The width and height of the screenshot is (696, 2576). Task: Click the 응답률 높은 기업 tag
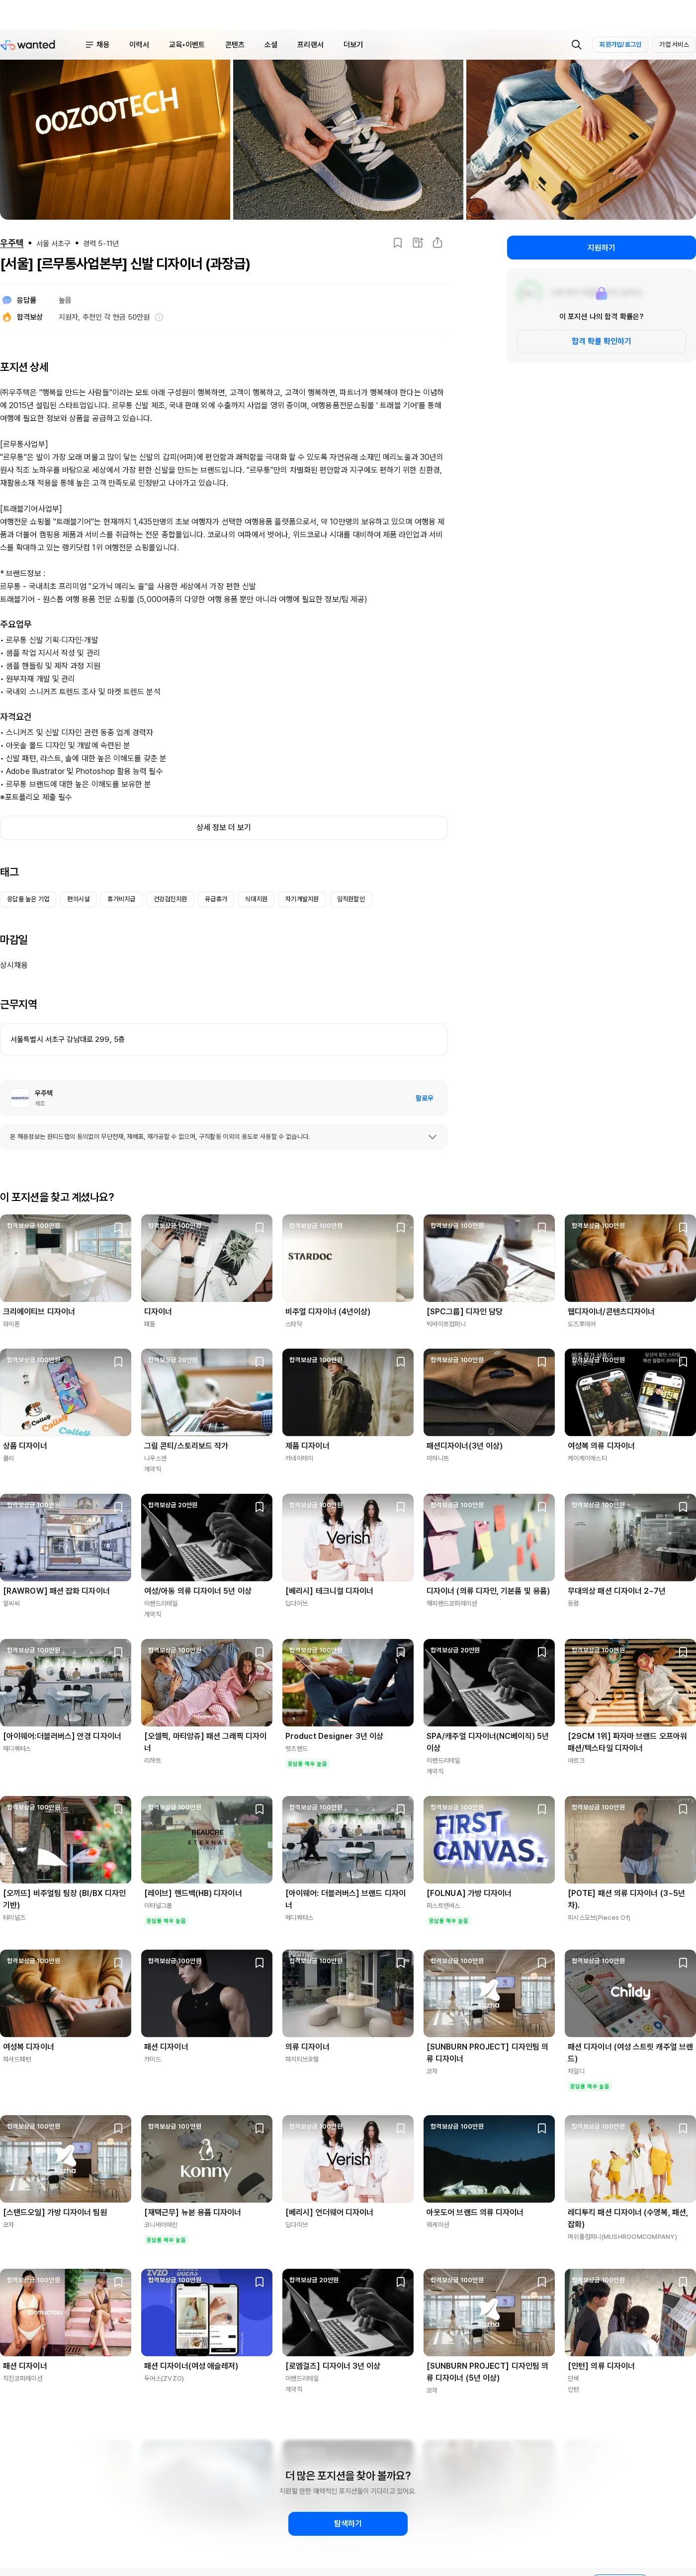28,899
